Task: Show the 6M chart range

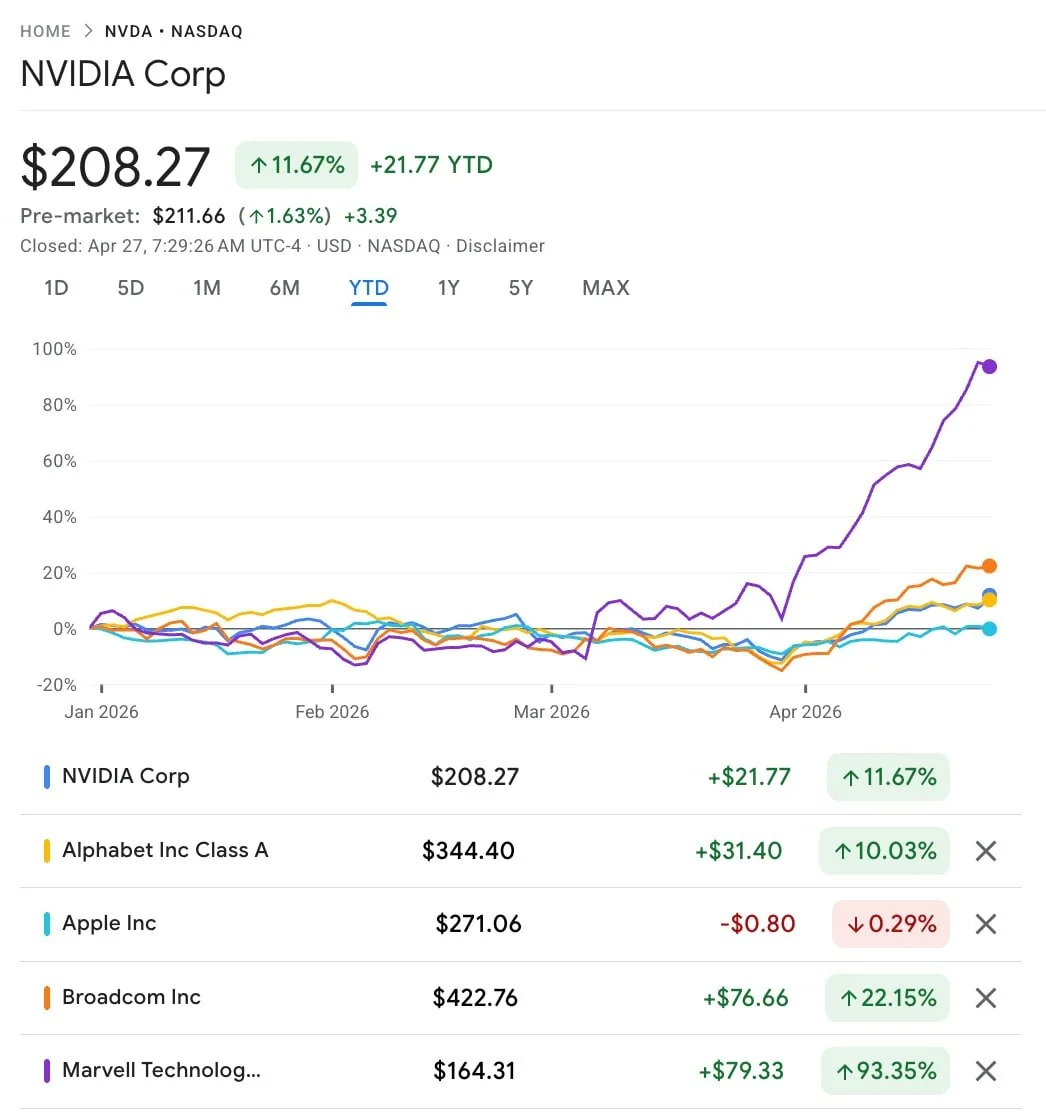Action: (x=284, y=288)
